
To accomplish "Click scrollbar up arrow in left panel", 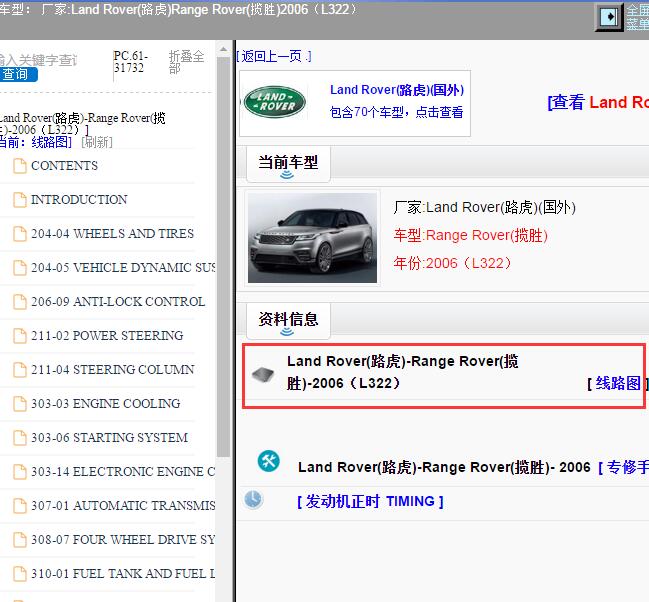I will click(223, 49).
